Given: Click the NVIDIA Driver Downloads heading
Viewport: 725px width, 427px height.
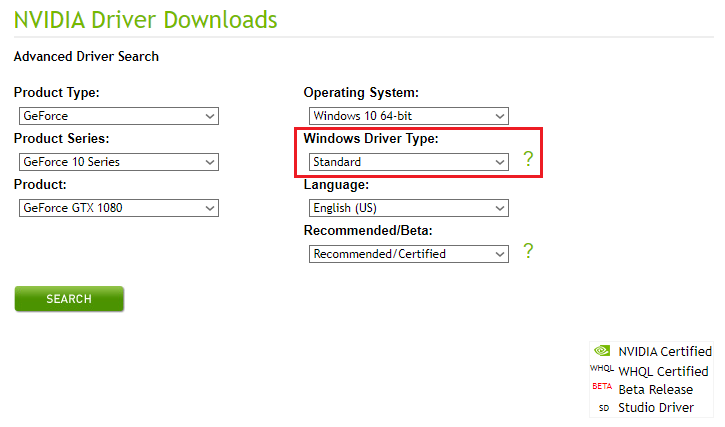Looking at the screenshot, I should tap(146, 19).
